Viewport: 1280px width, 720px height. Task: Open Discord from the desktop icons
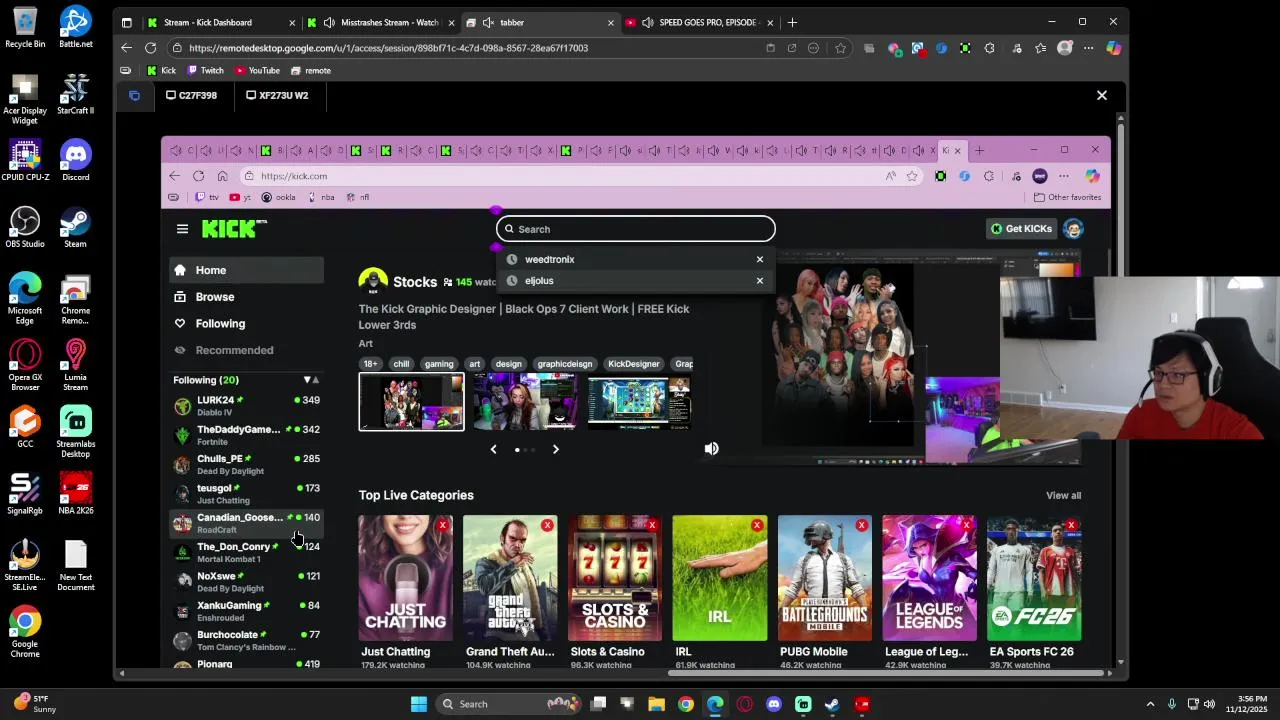tap(75, 160)
